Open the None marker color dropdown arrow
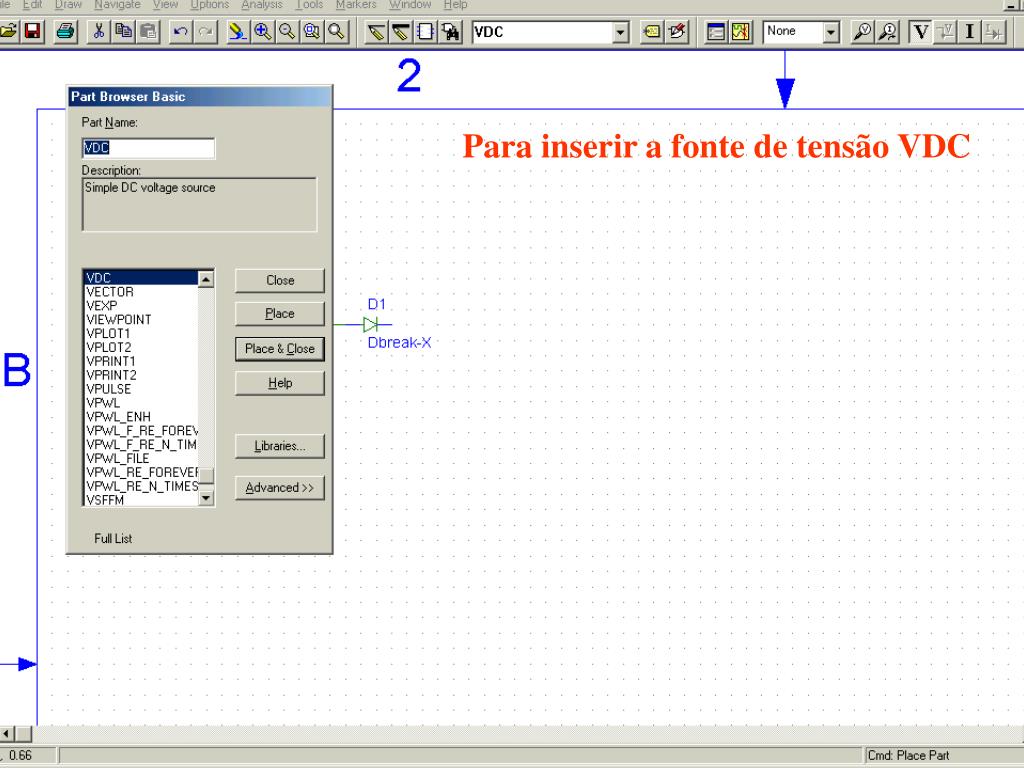Screen dimensions: 1024x768 (831, 31)
